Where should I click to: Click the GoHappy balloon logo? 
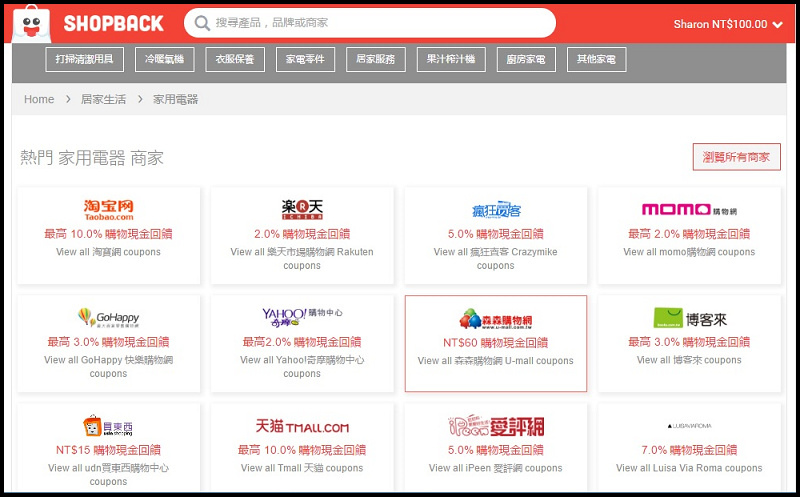[108, 317]
